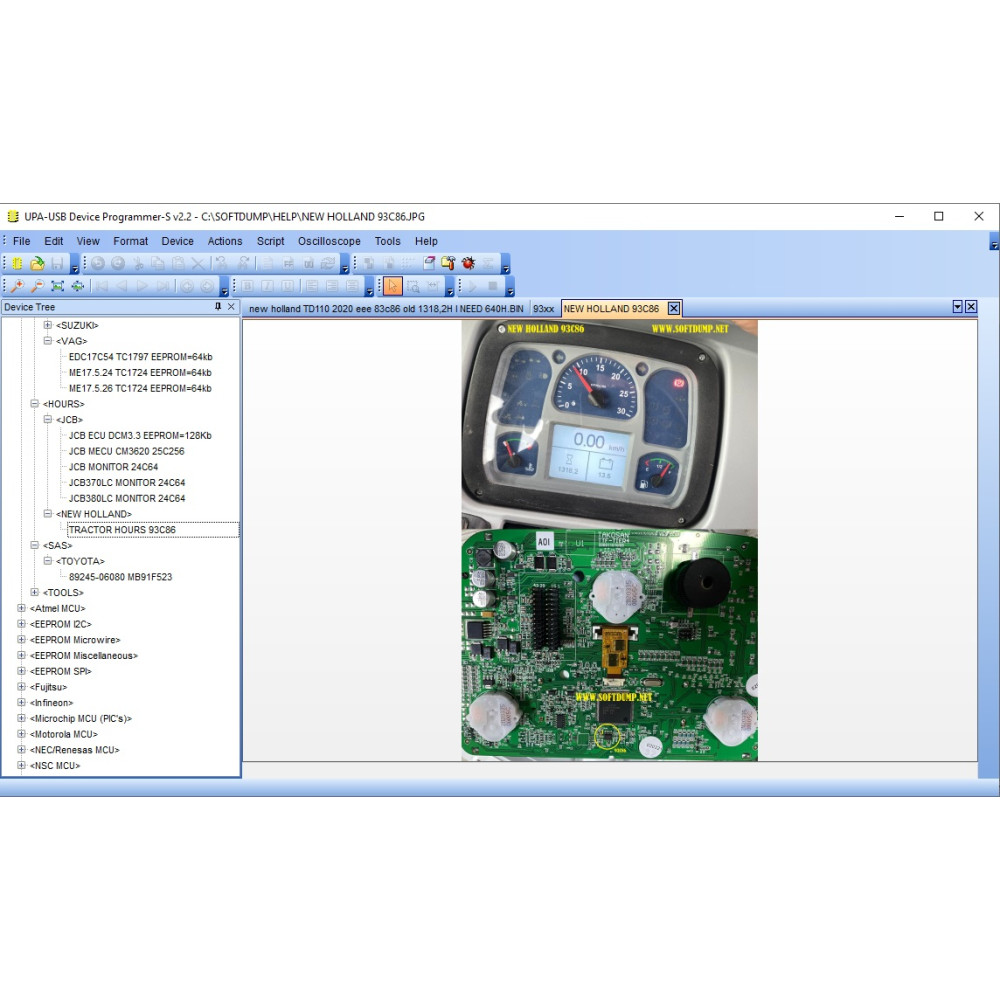Close the Device Tree panel
This screenshot has height=1000, width=1000.
232,307
